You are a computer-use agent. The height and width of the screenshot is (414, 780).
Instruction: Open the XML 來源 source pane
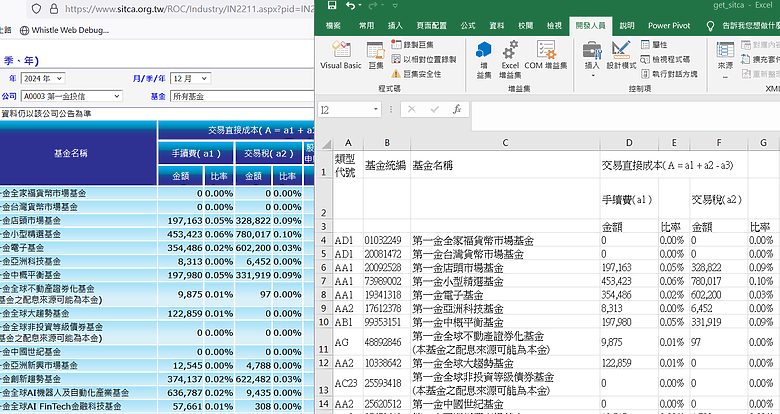click(725, 60)
